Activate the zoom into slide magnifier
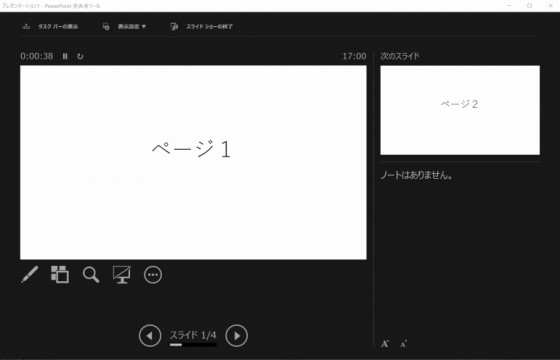Screen dimensions: 560x360 [91, 275]
